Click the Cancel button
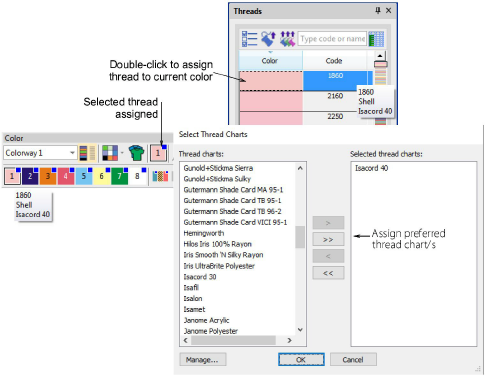 (x=353, y=360)
